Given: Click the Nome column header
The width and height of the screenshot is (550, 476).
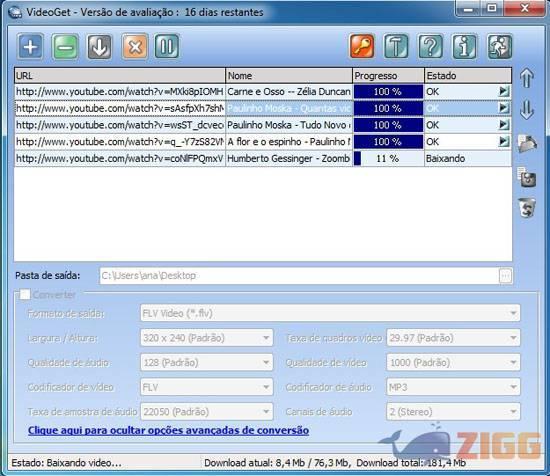Looking at the screenshot, I should point(289,76).
